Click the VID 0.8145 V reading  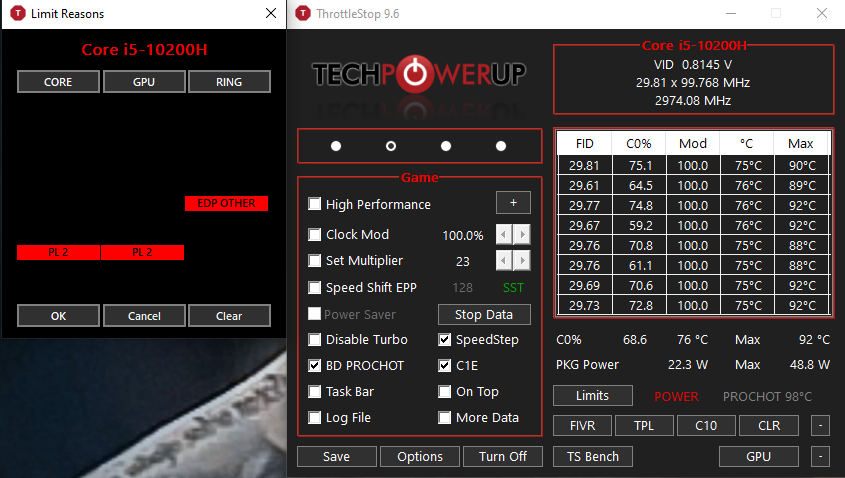pyautogui.click(x=692, y=65)
